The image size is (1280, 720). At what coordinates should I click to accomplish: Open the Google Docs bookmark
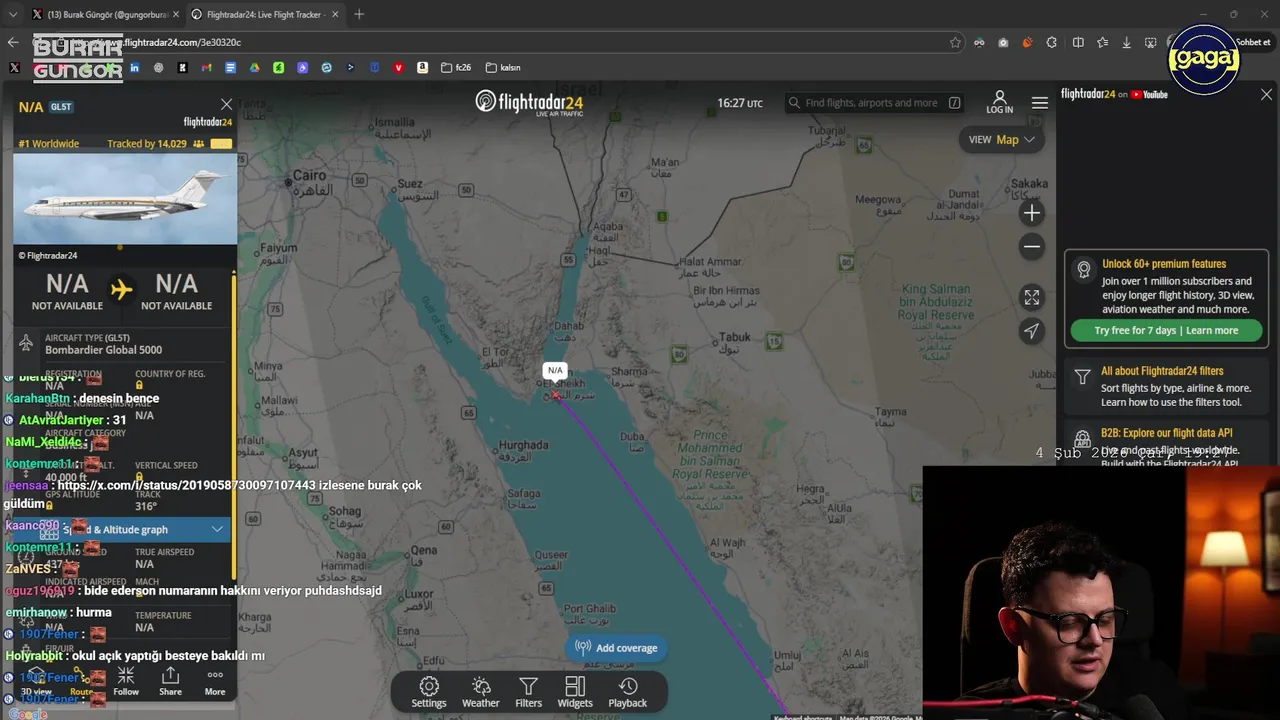(230, 67)
